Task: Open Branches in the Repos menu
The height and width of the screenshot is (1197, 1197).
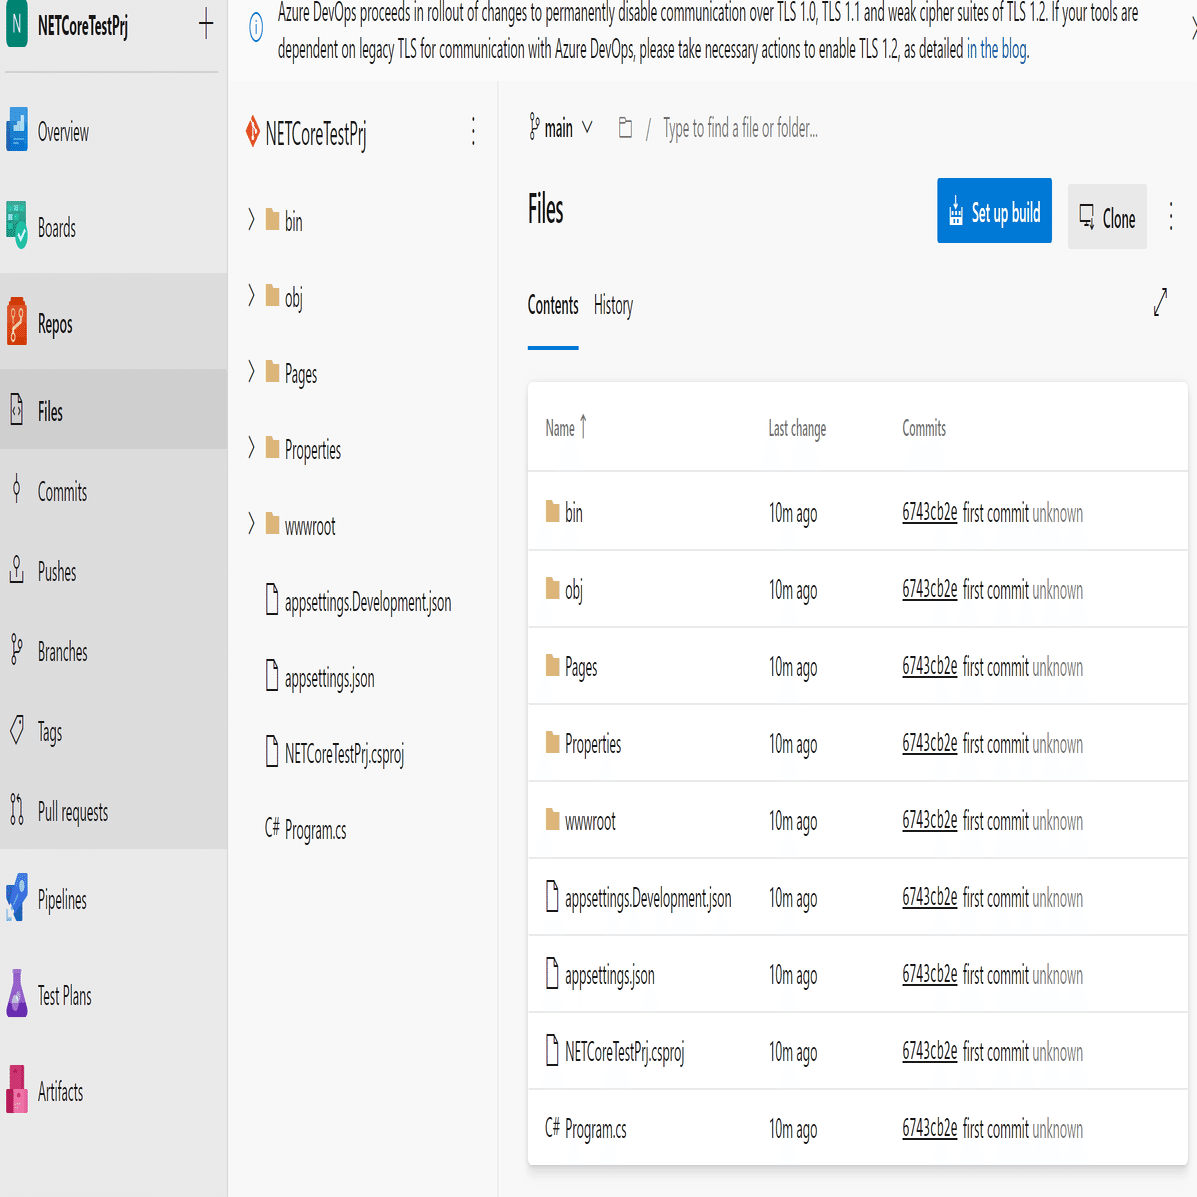Action: tap(63, 653)
